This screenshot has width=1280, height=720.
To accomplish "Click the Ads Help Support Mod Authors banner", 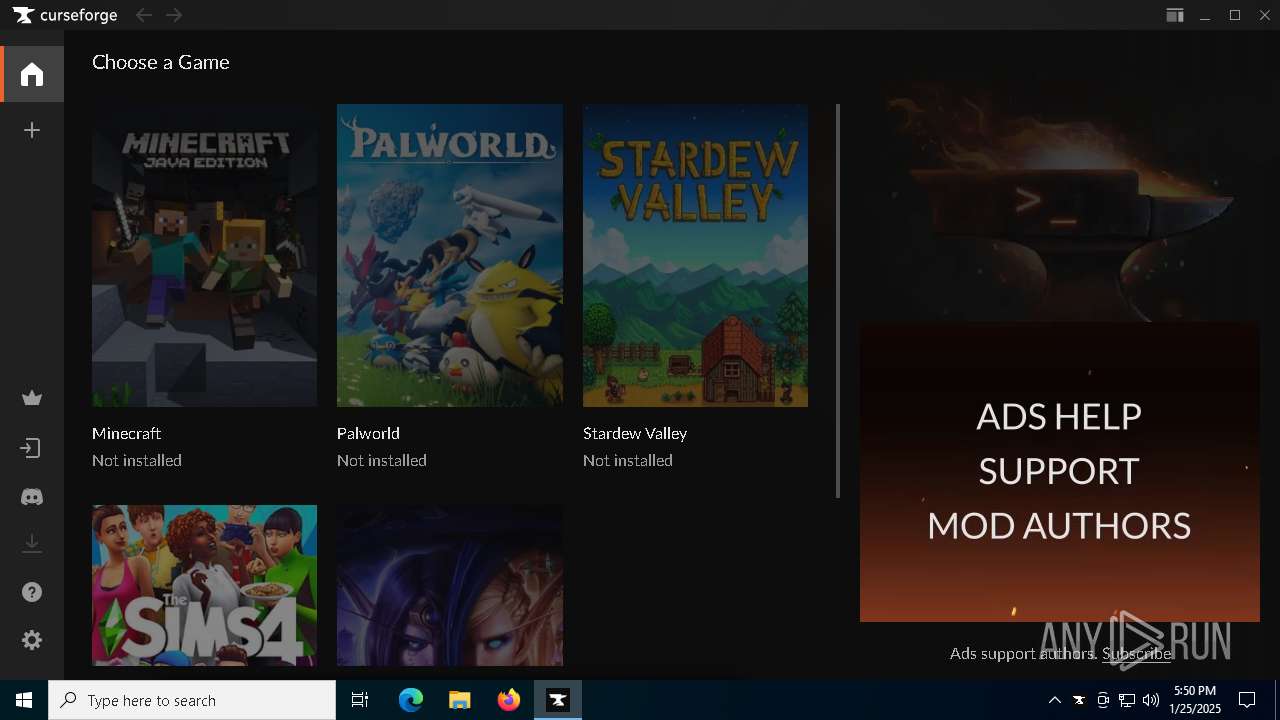I will click(1060, 471).
